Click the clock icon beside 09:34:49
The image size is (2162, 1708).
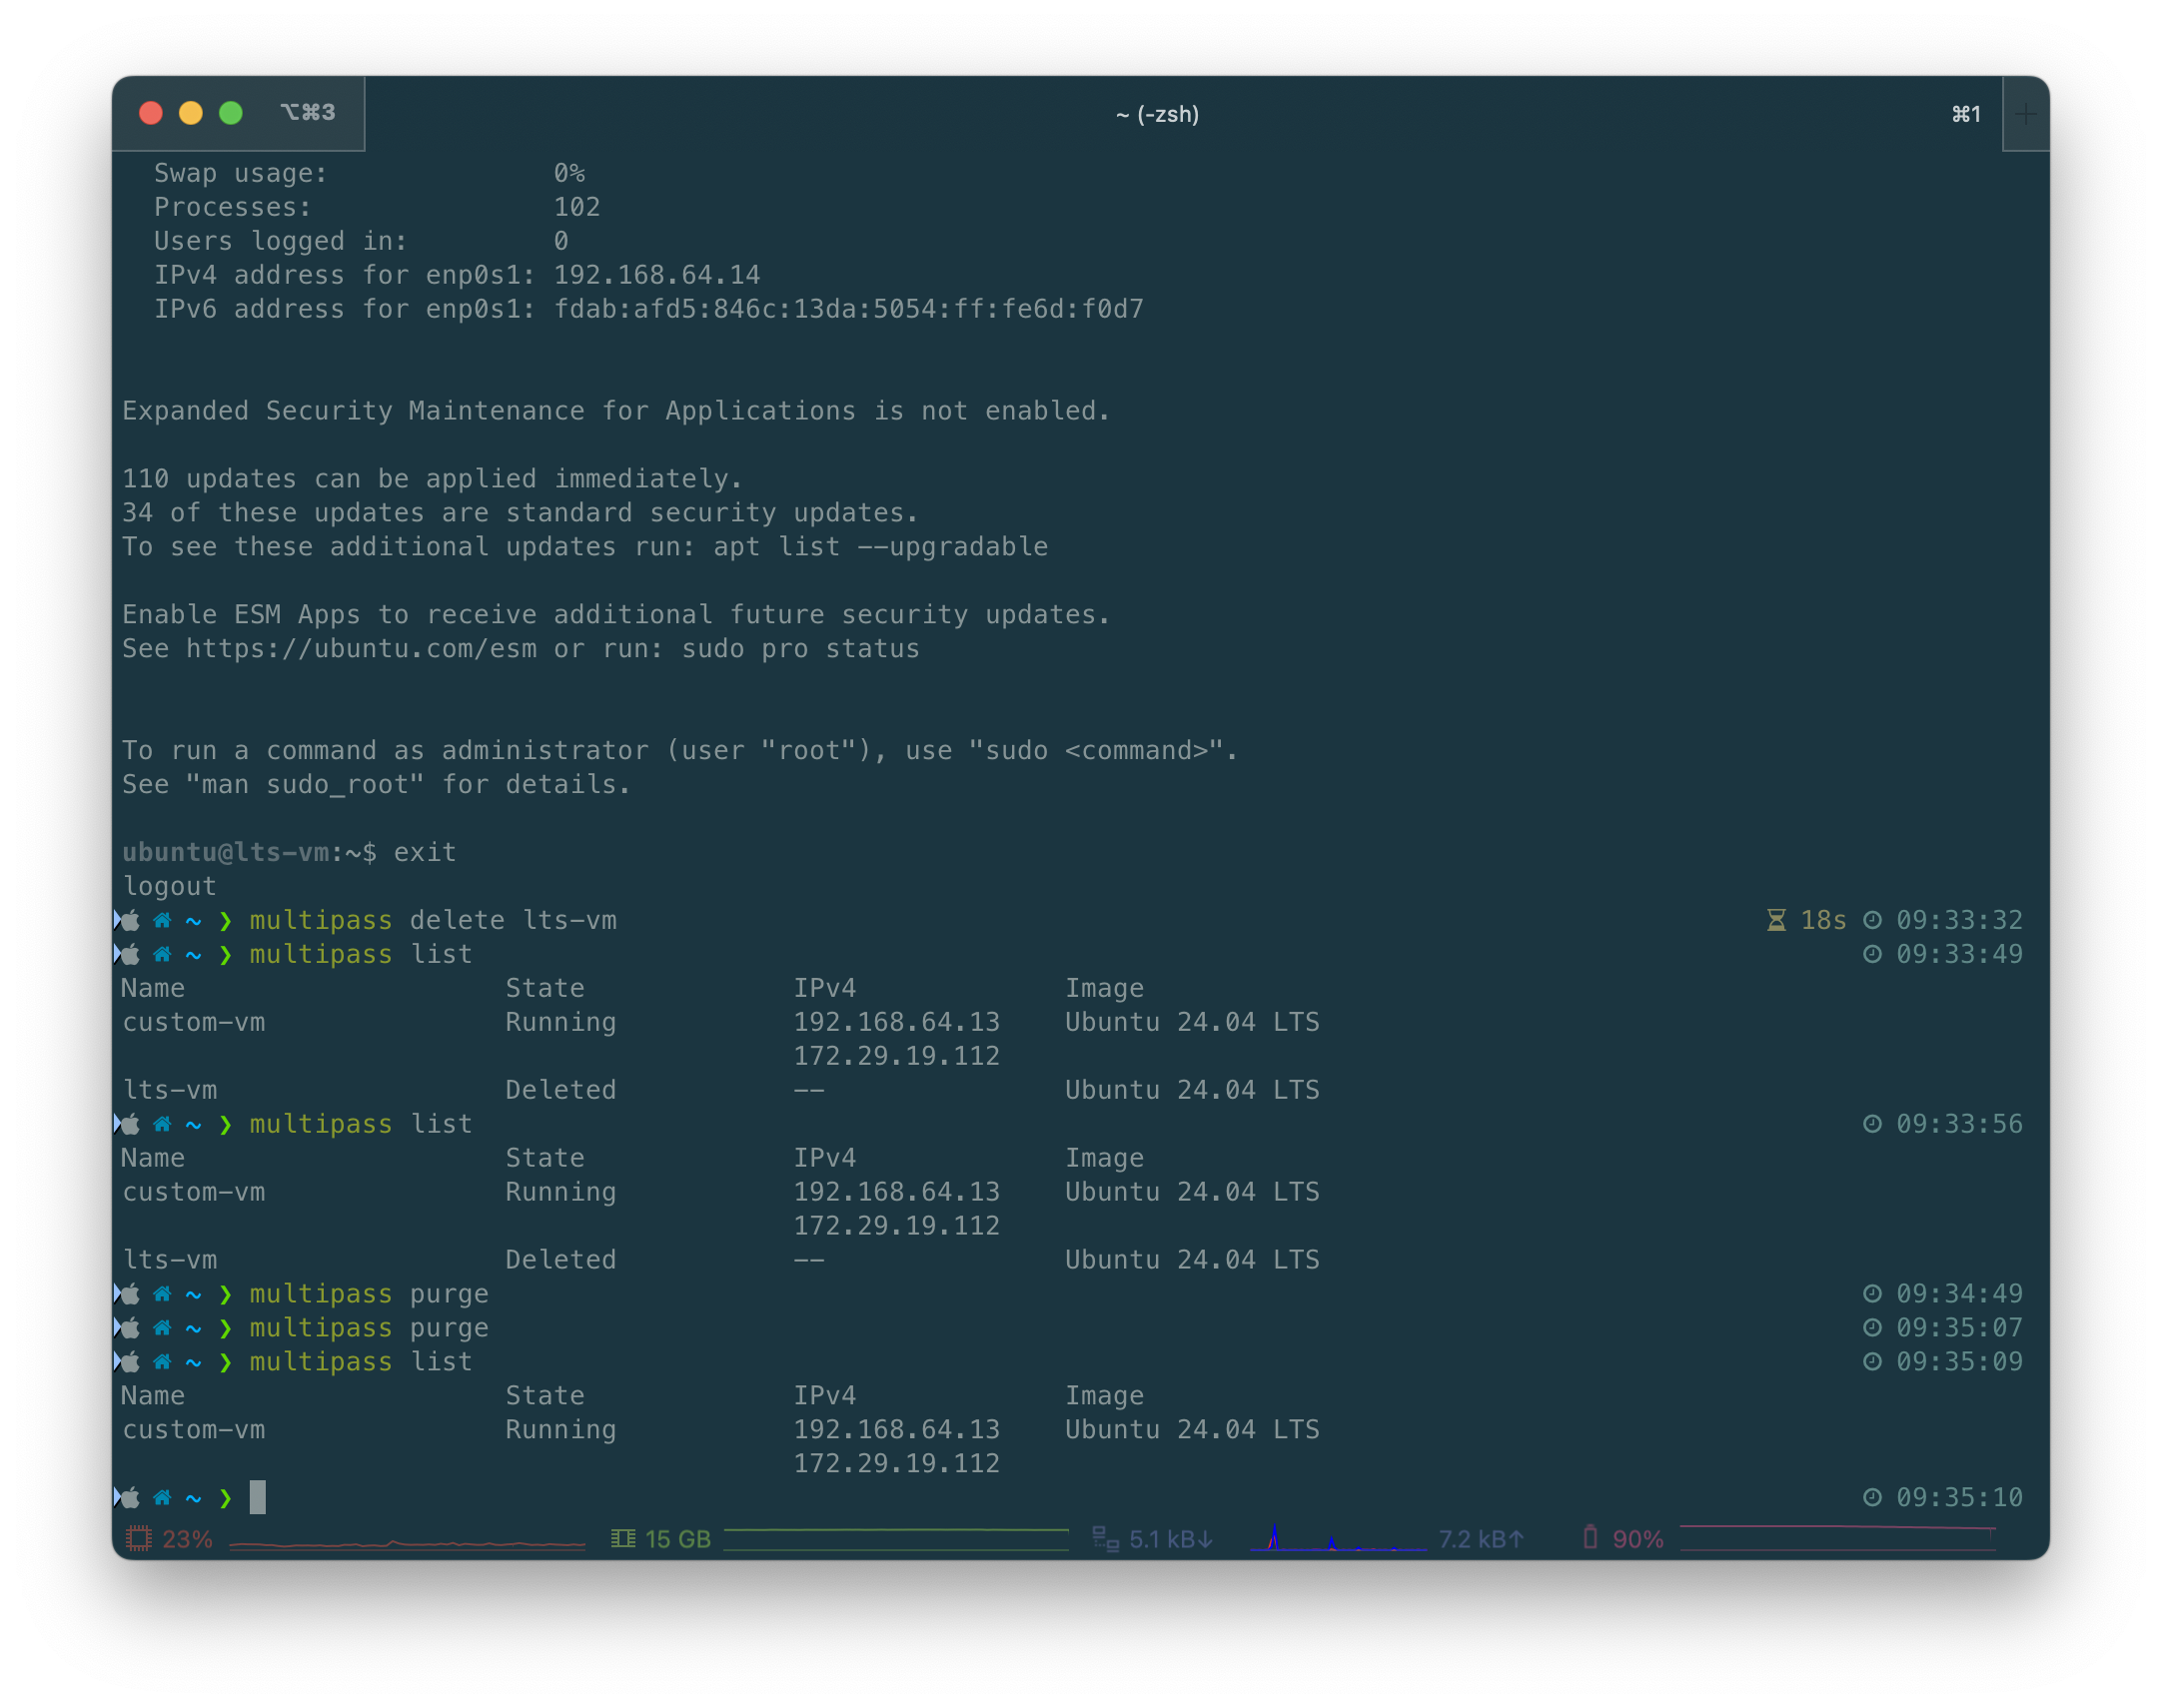pyautogui.click(x=1872, y=1294)
